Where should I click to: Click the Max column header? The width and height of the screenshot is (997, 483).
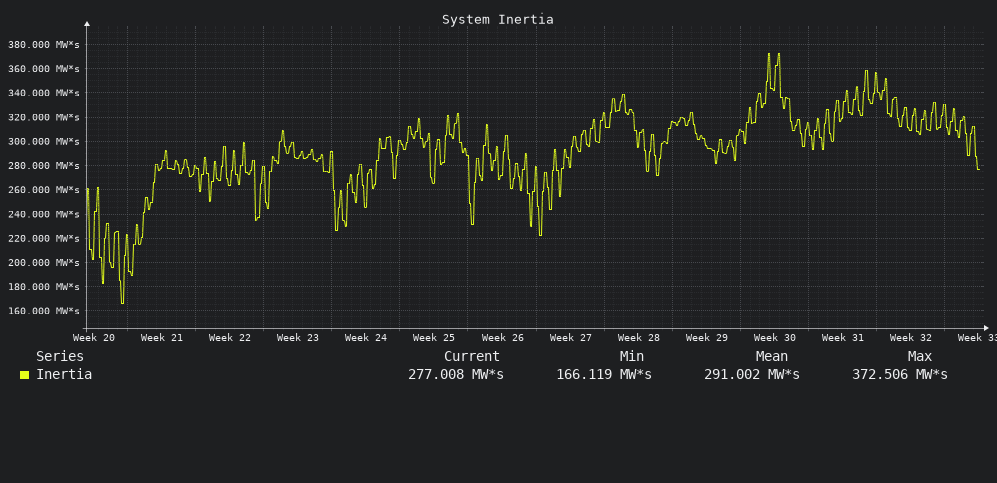(x=920, y=356)
